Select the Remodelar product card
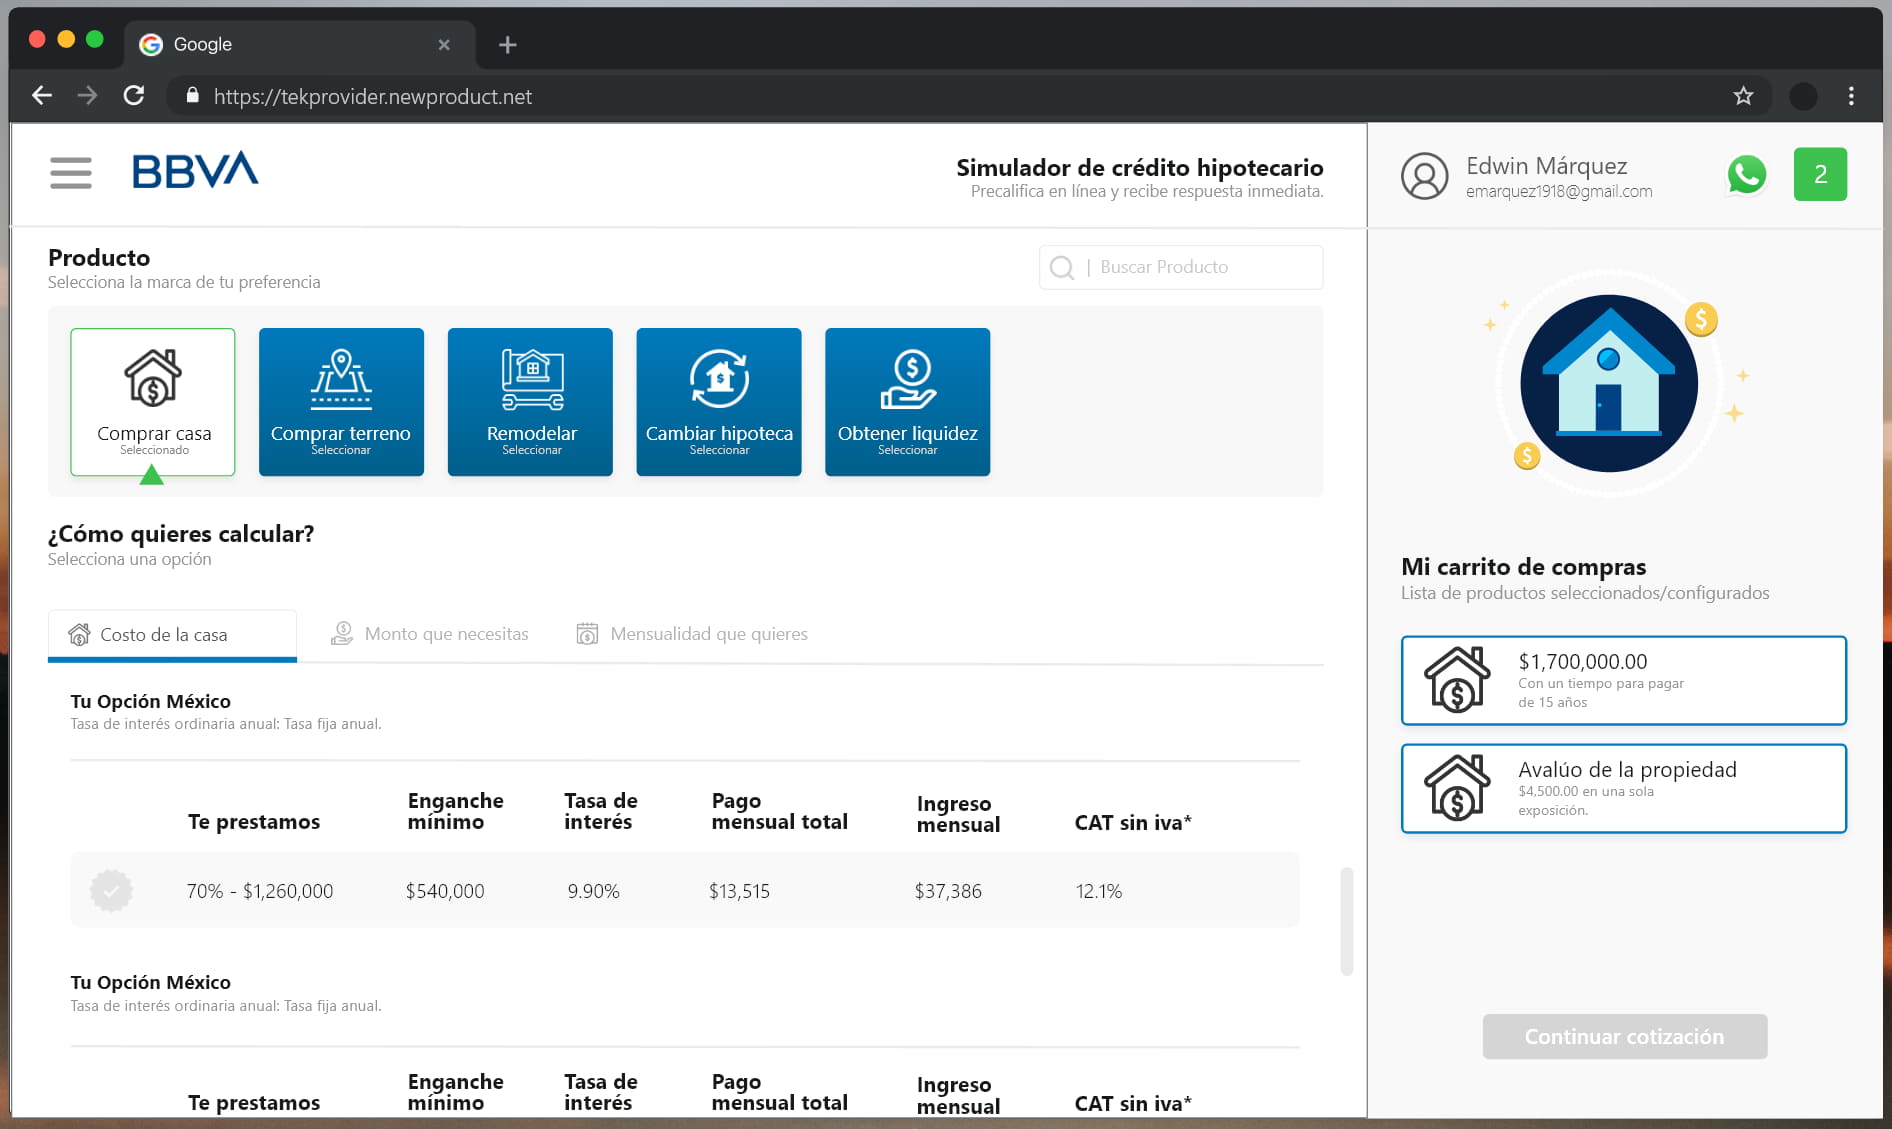 (x=530, y=402)
